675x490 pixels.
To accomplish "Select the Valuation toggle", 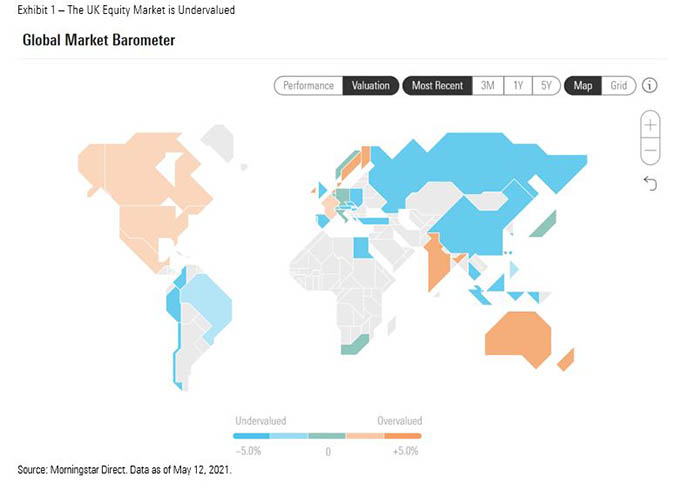I will coord(371,86).
